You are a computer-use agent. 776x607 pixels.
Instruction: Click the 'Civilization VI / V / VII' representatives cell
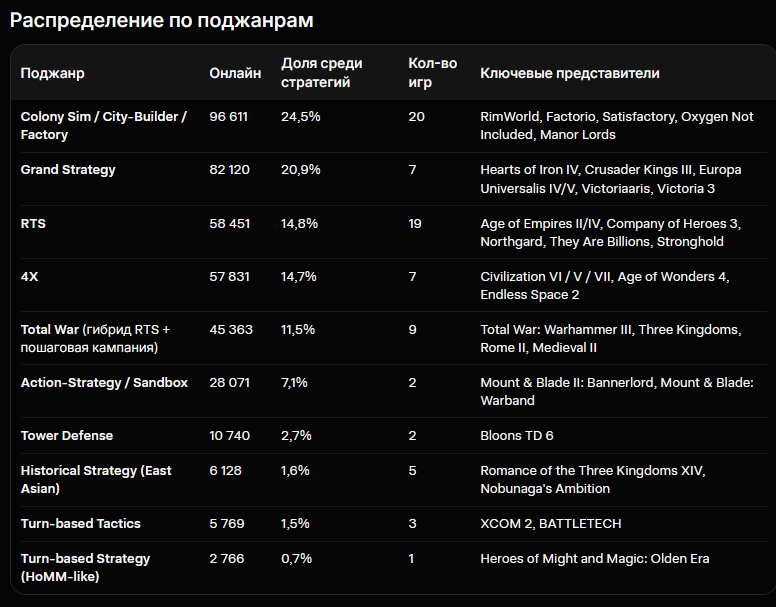pyautogui.click(x=604, y=285)
